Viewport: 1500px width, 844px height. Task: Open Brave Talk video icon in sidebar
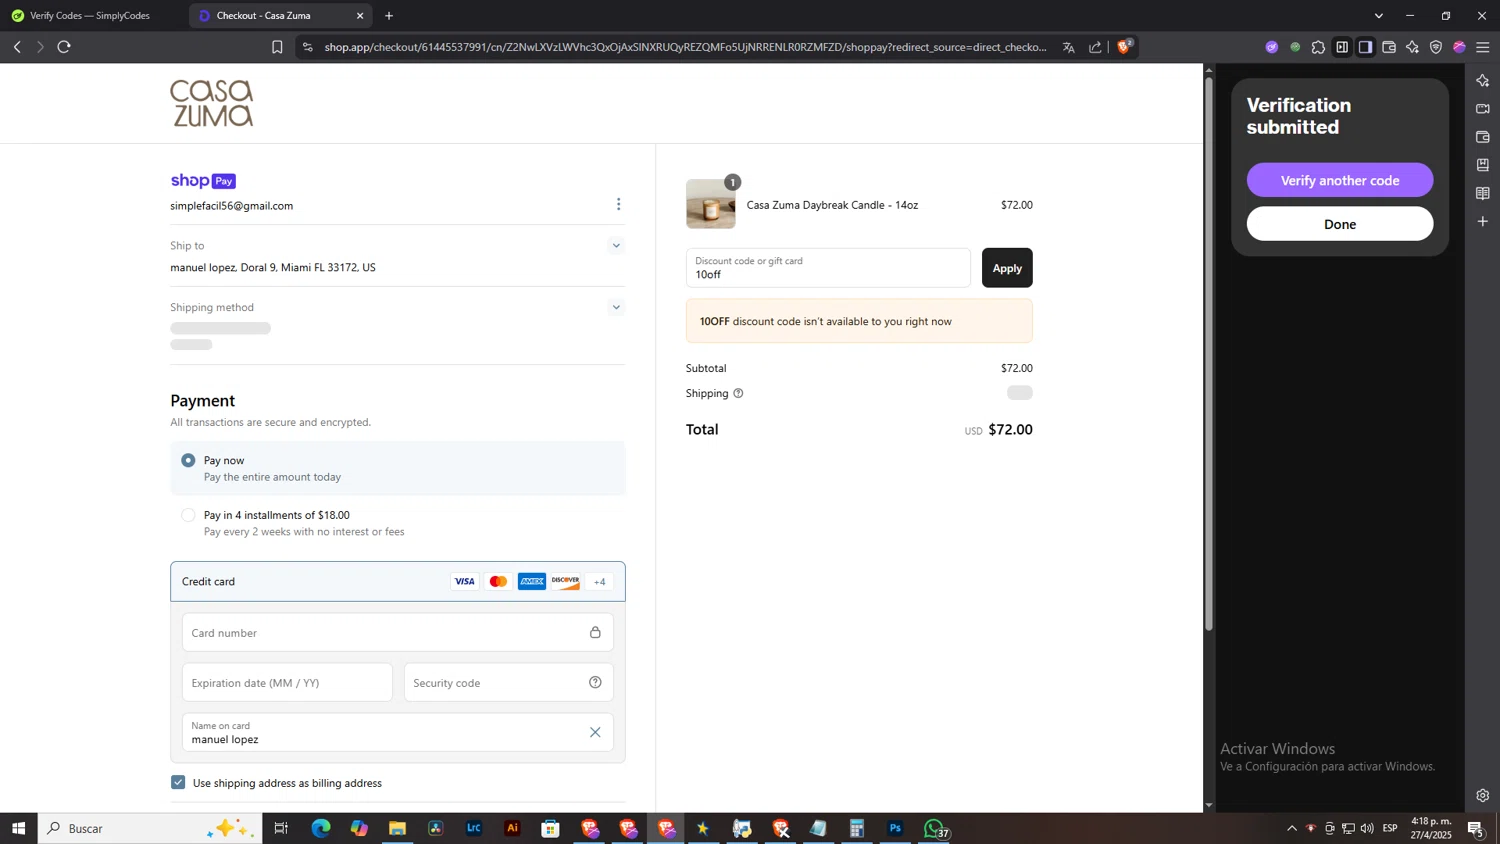click(1483, 108)
